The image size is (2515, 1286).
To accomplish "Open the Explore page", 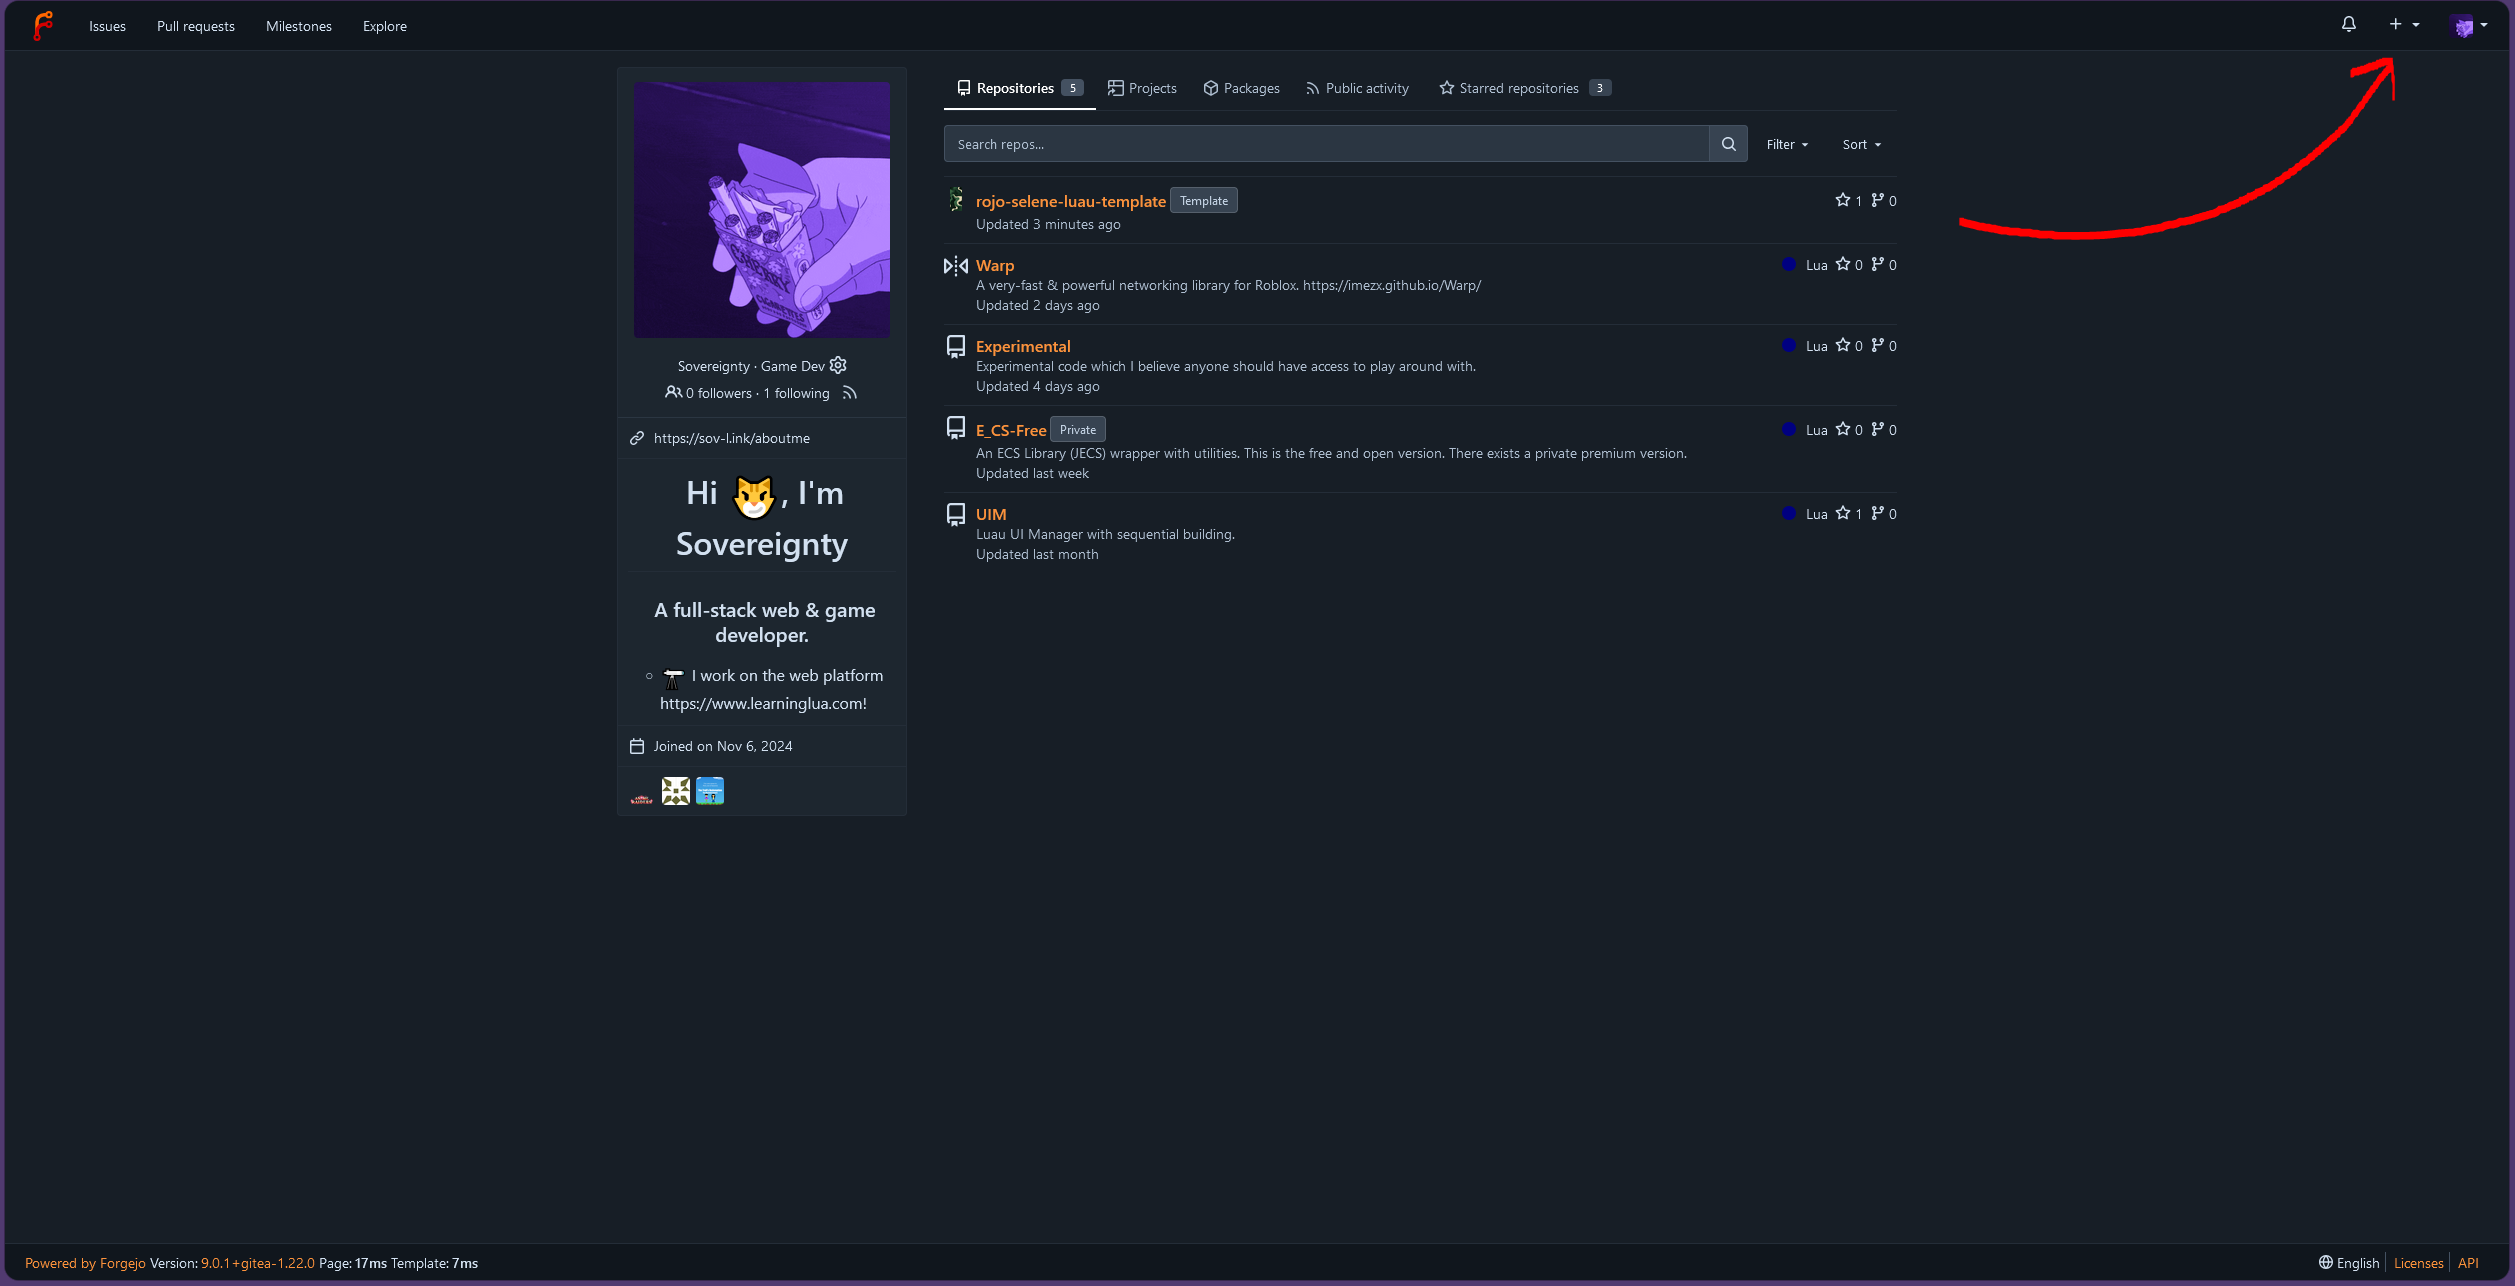I will pyautogui.click(x=385, y=26).
